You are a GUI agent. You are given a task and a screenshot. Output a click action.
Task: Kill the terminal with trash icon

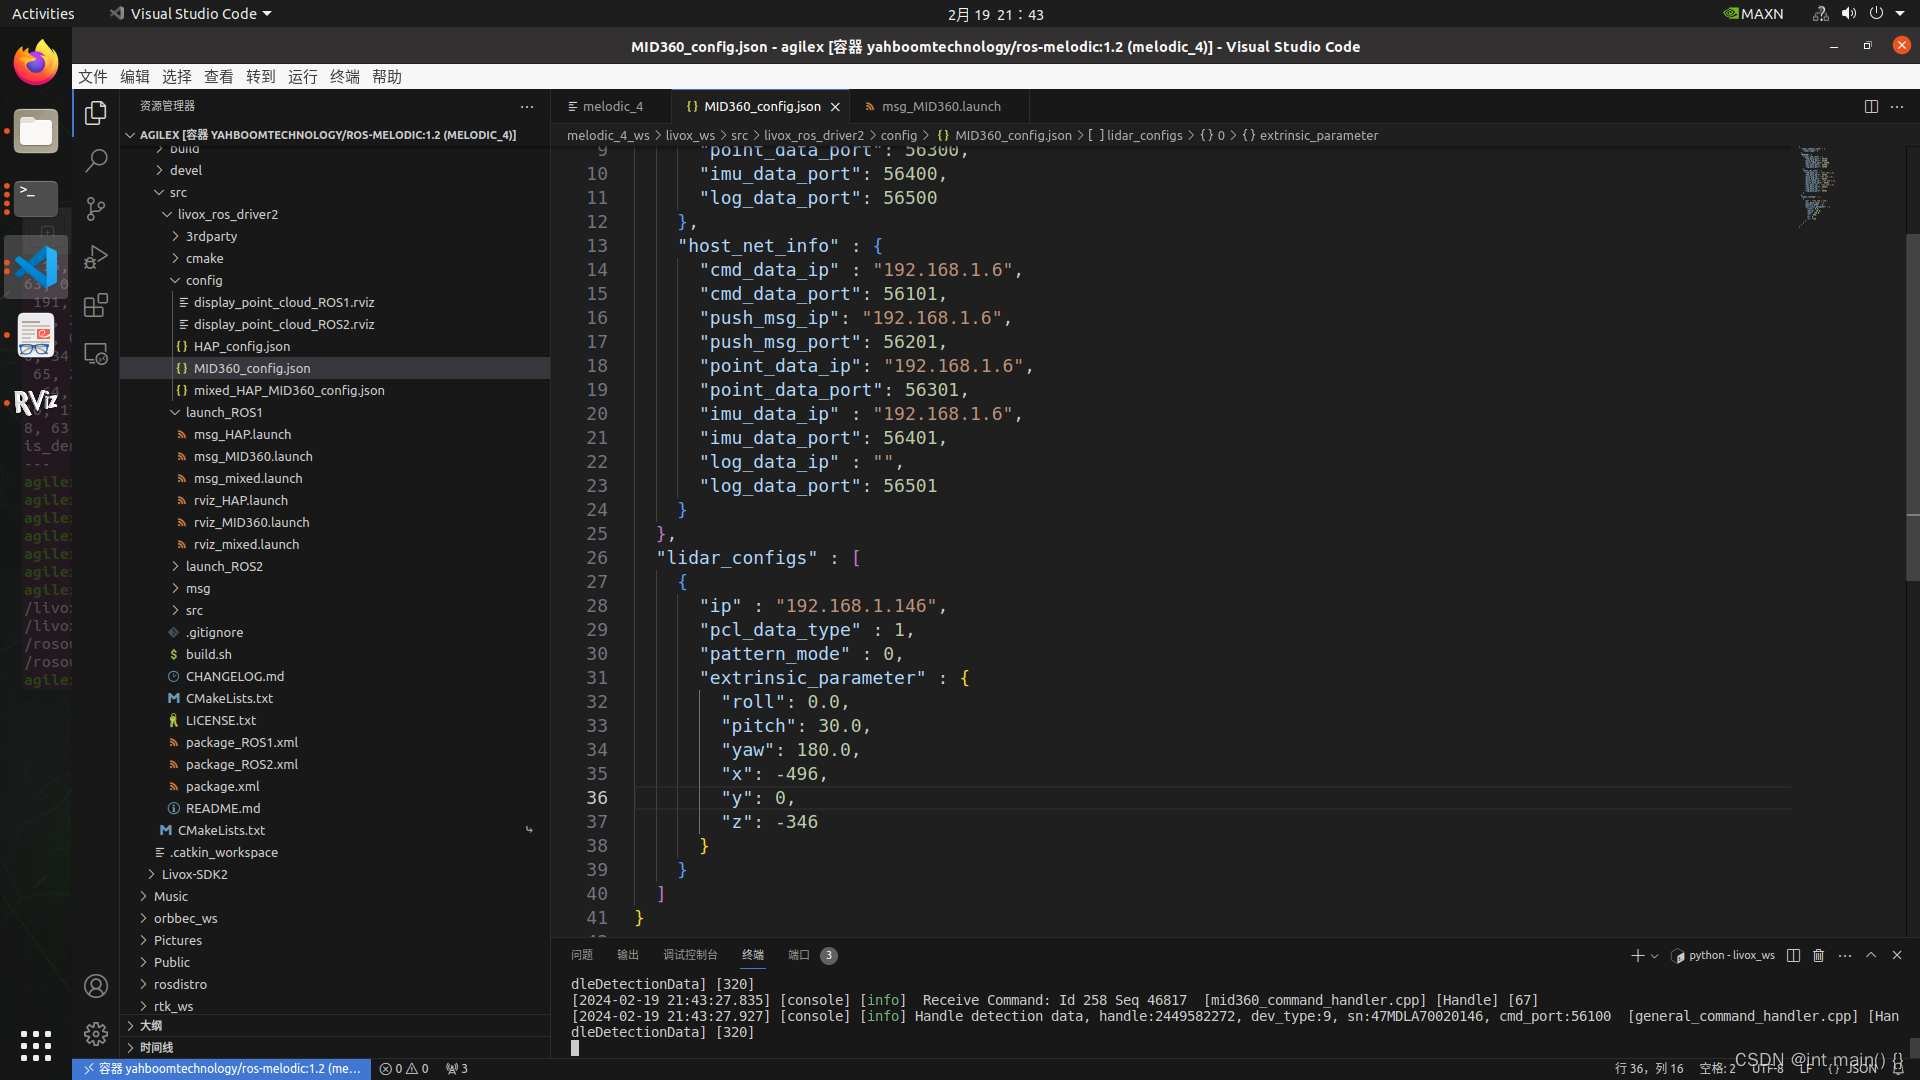pos(1818,956)
